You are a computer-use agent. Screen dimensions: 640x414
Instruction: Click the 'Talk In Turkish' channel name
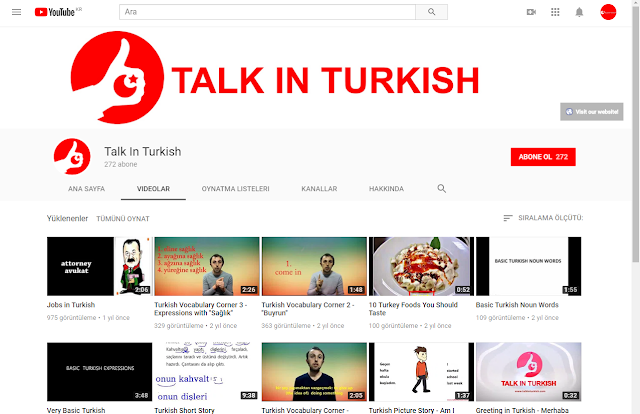[x=142, y=151]
